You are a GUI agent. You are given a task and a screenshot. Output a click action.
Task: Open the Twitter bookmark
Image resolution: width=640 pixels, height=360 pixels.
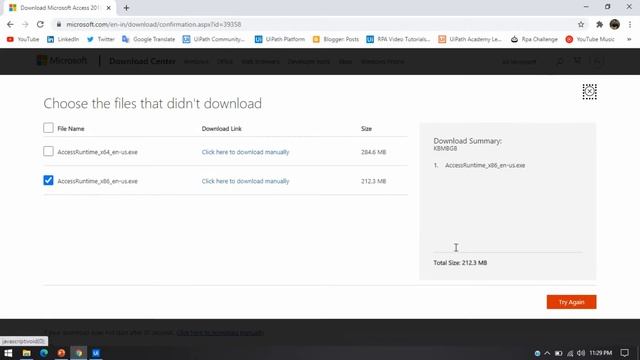[x=100, y=39]
